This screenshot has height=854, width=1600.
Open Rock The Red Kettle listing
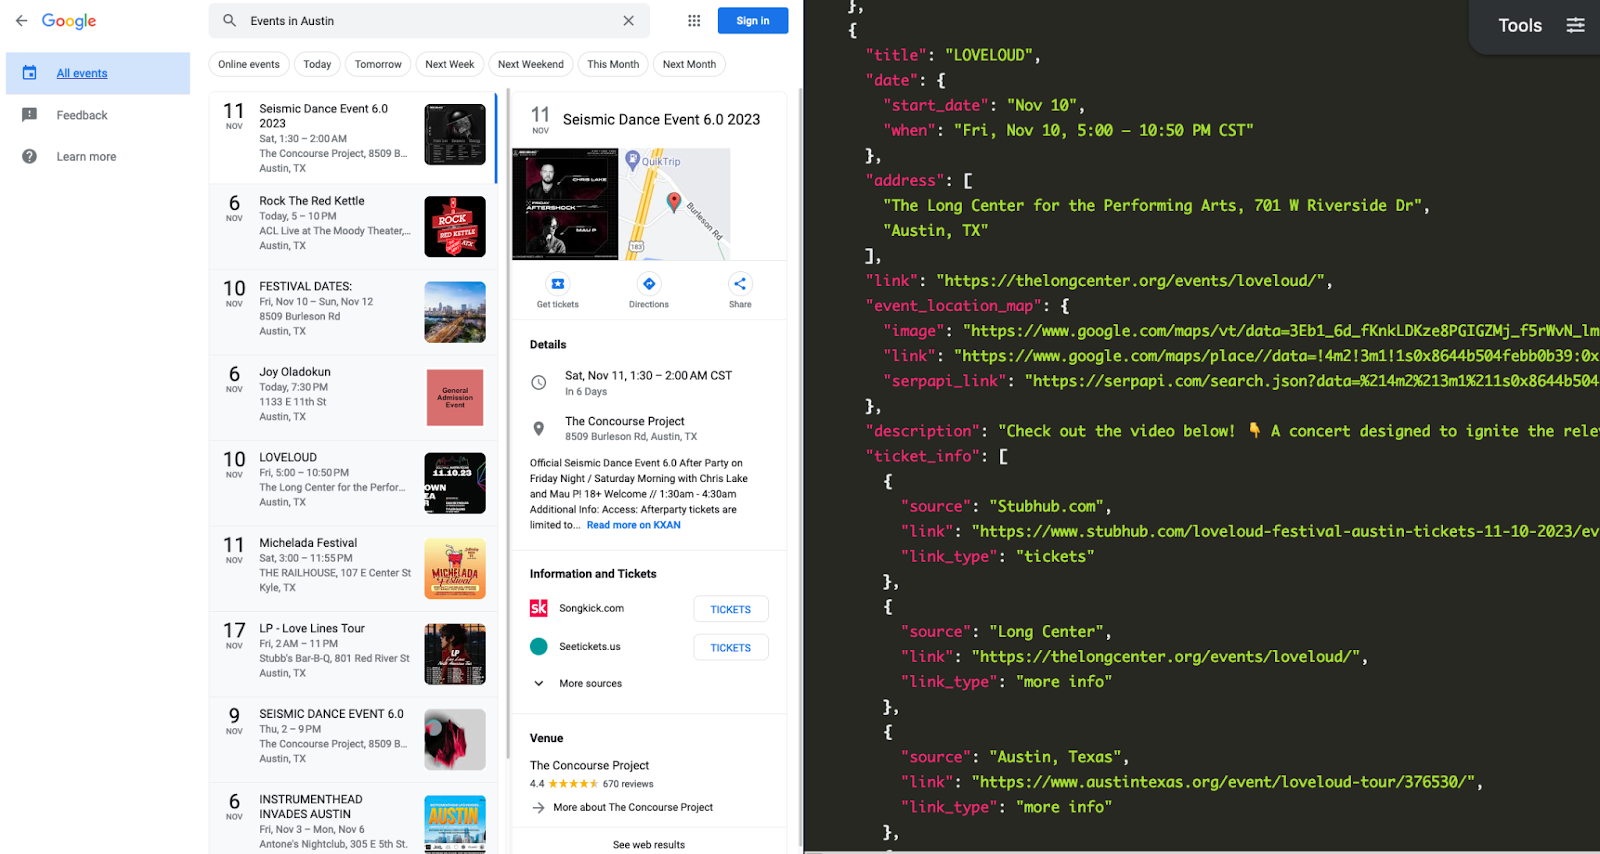point(352,226)
